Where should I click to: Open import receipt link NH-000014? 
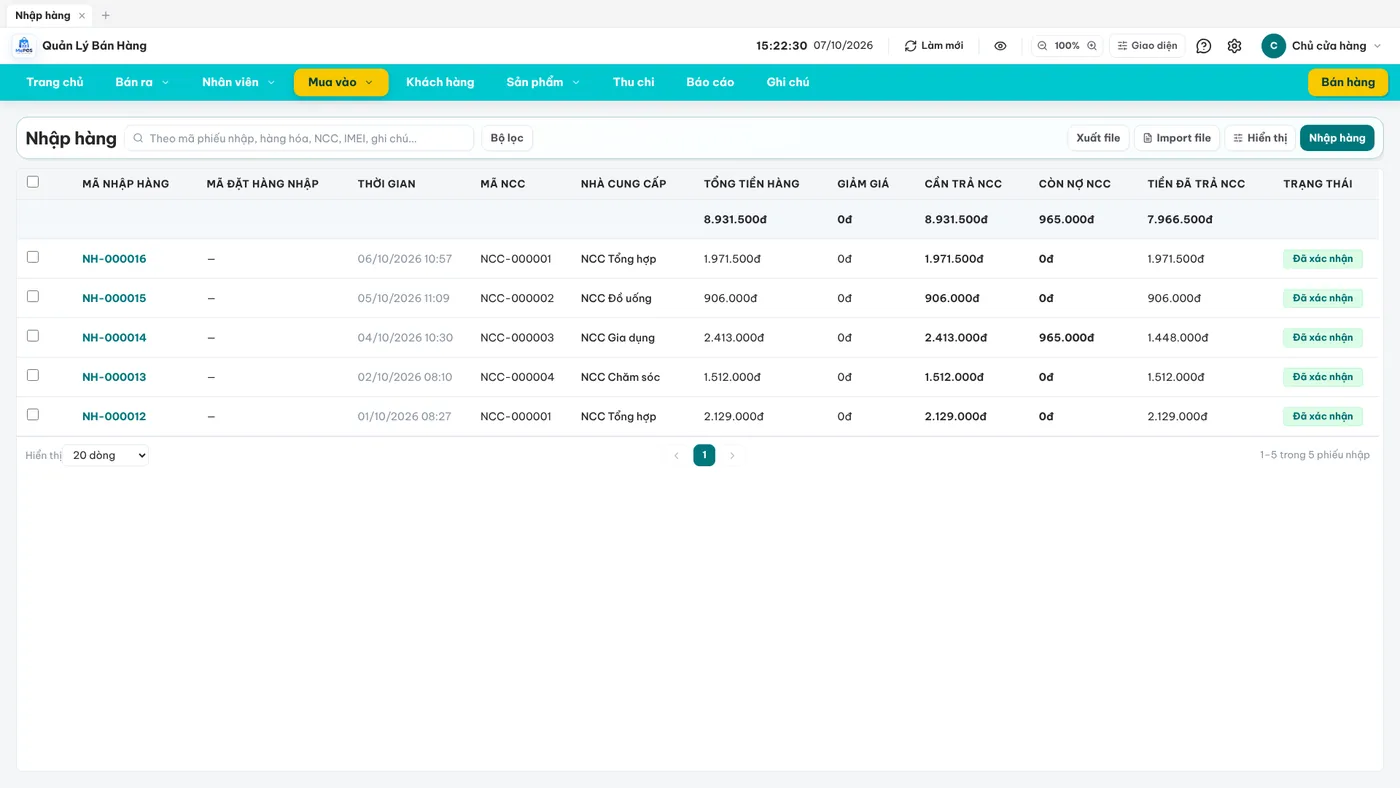click(114, 338)
